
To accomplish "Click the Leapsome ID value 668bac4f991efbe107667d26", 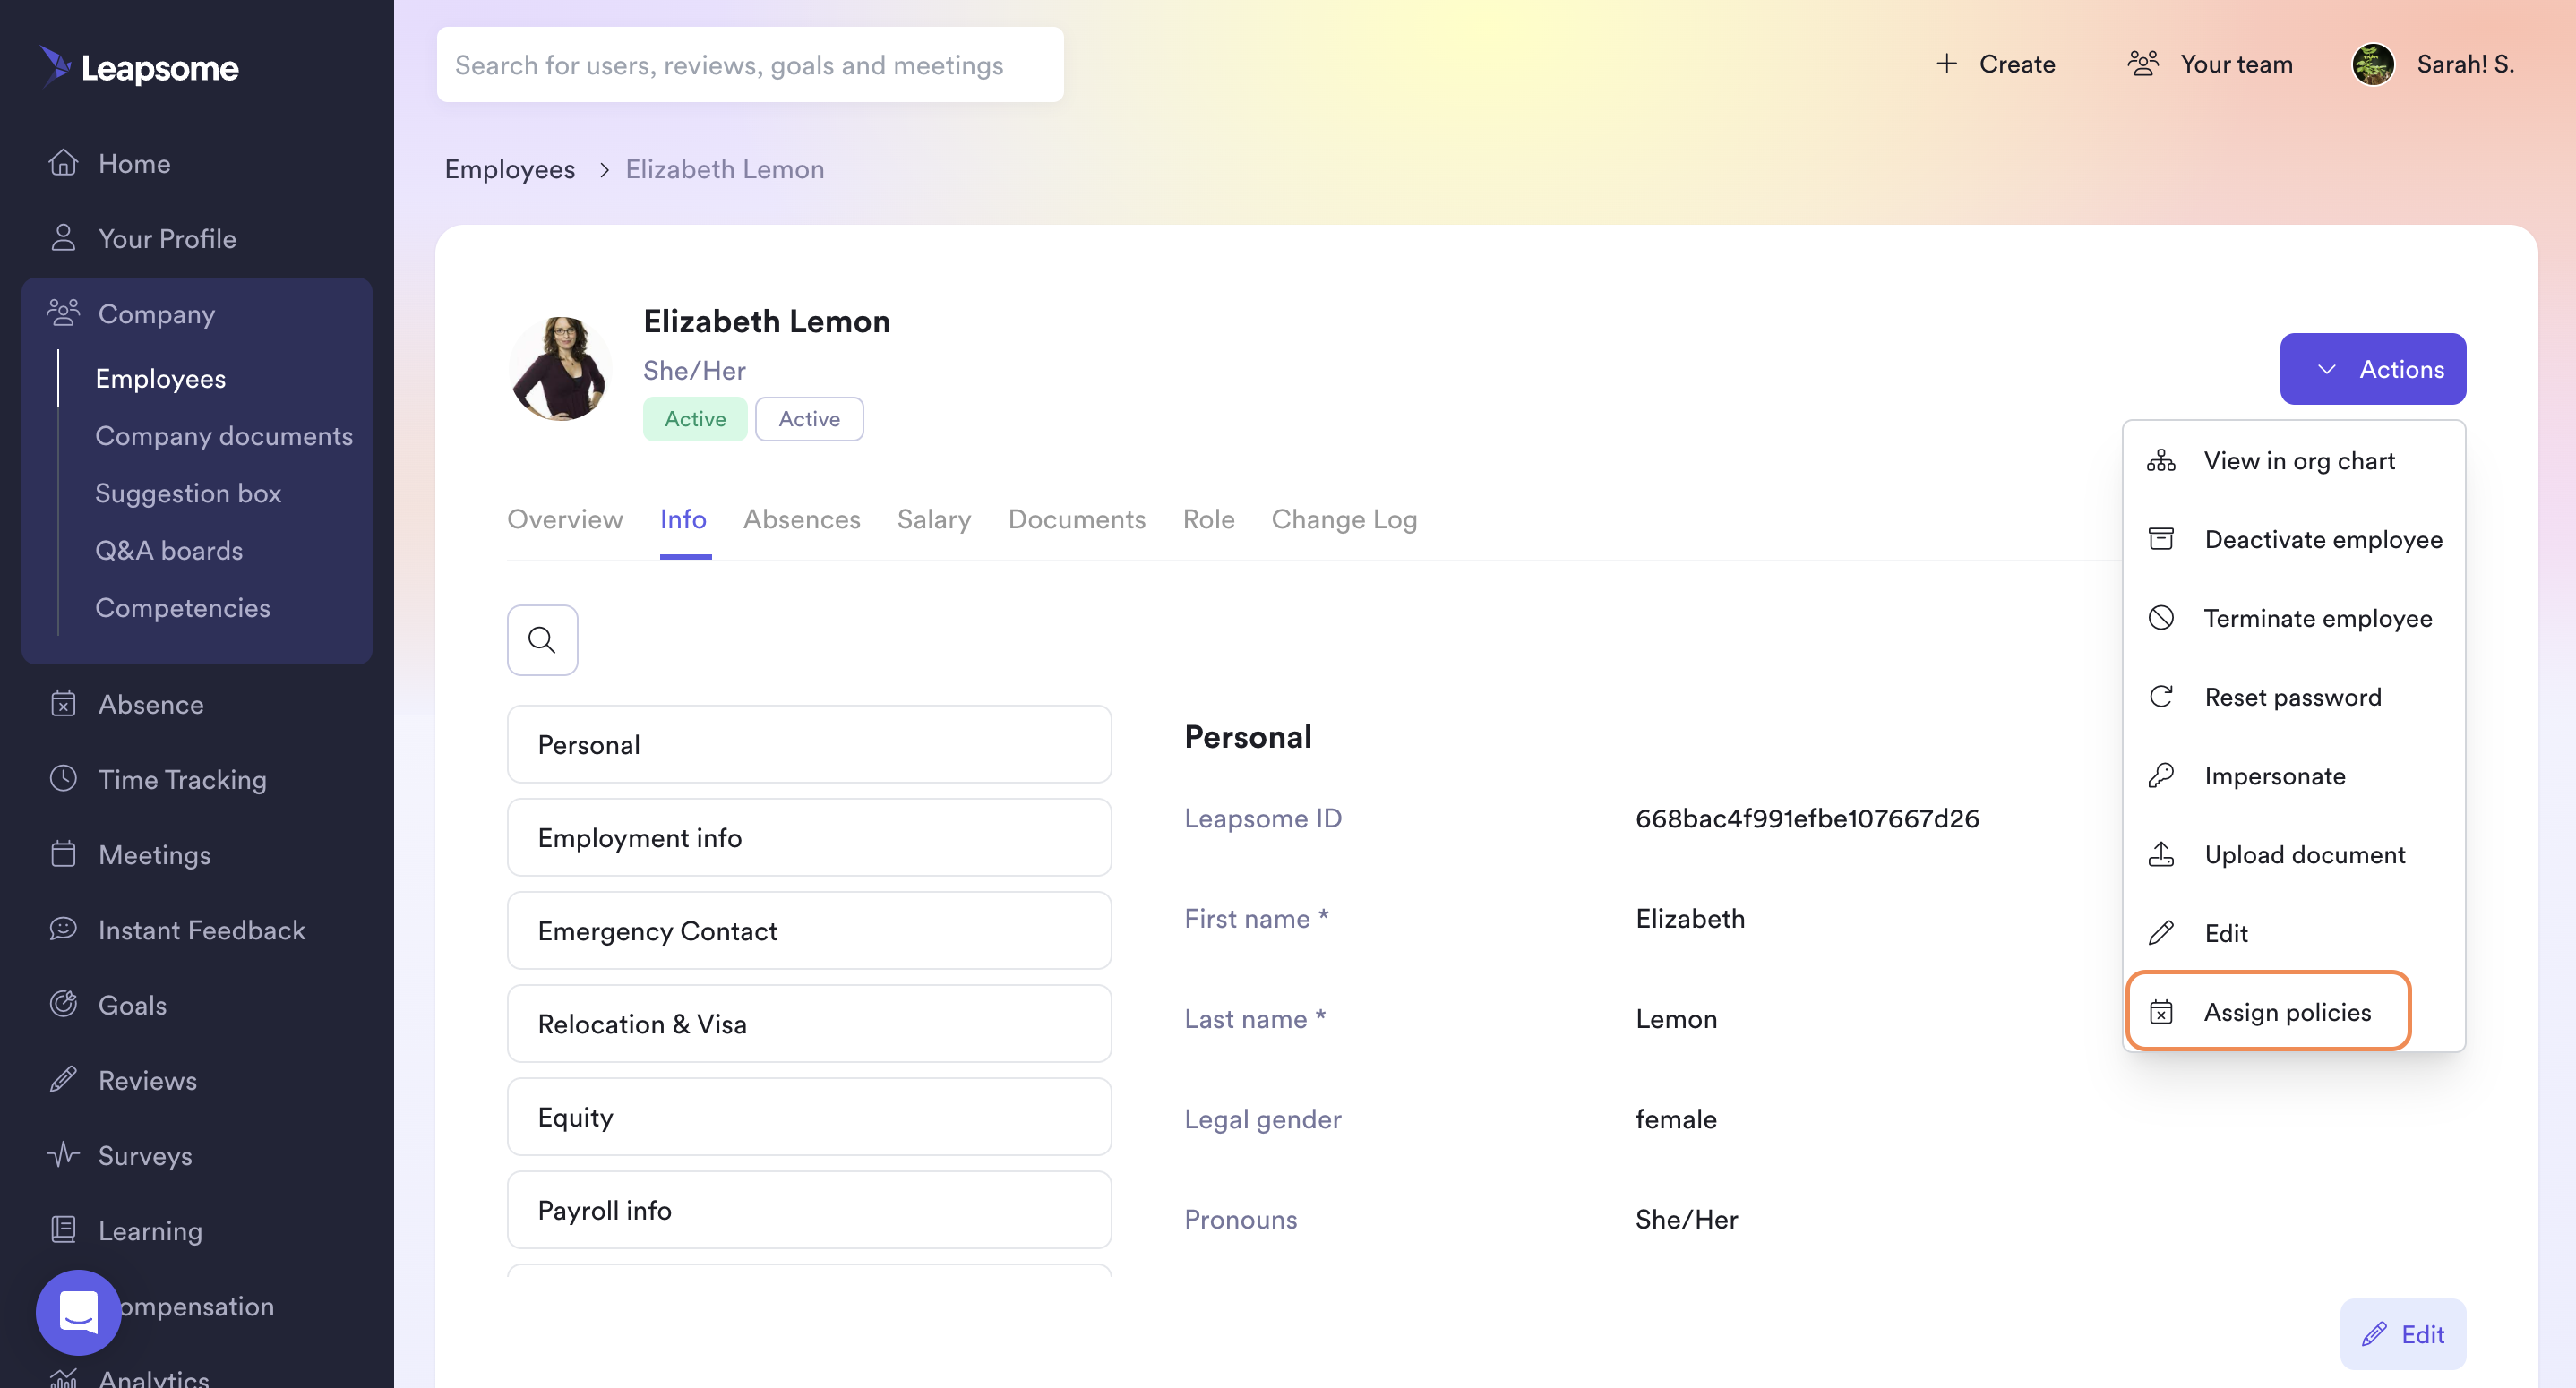I will click(1807, 818).
